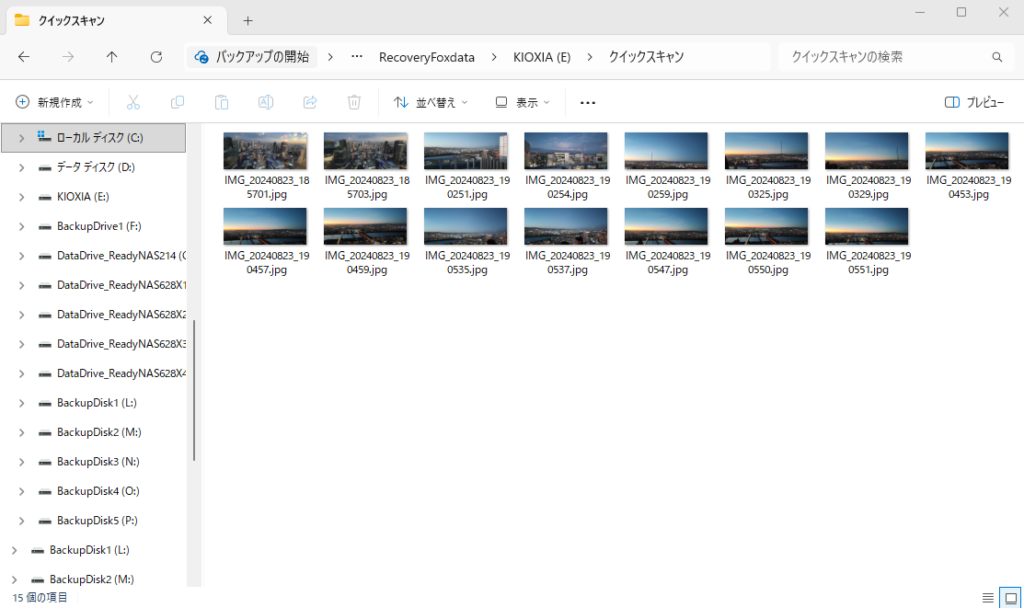Open the 新規作成 new item menu
1024x608 pixels.
pyautogui.click(x=55, y=102)
